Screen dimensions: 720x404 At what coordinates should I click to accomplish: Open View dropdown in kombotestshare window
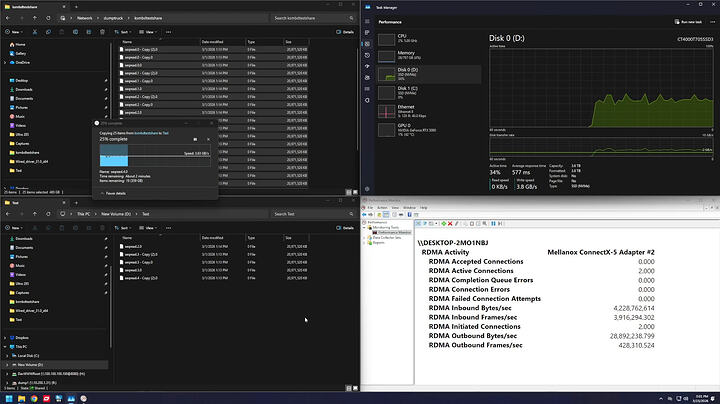[x=148, y=32]
